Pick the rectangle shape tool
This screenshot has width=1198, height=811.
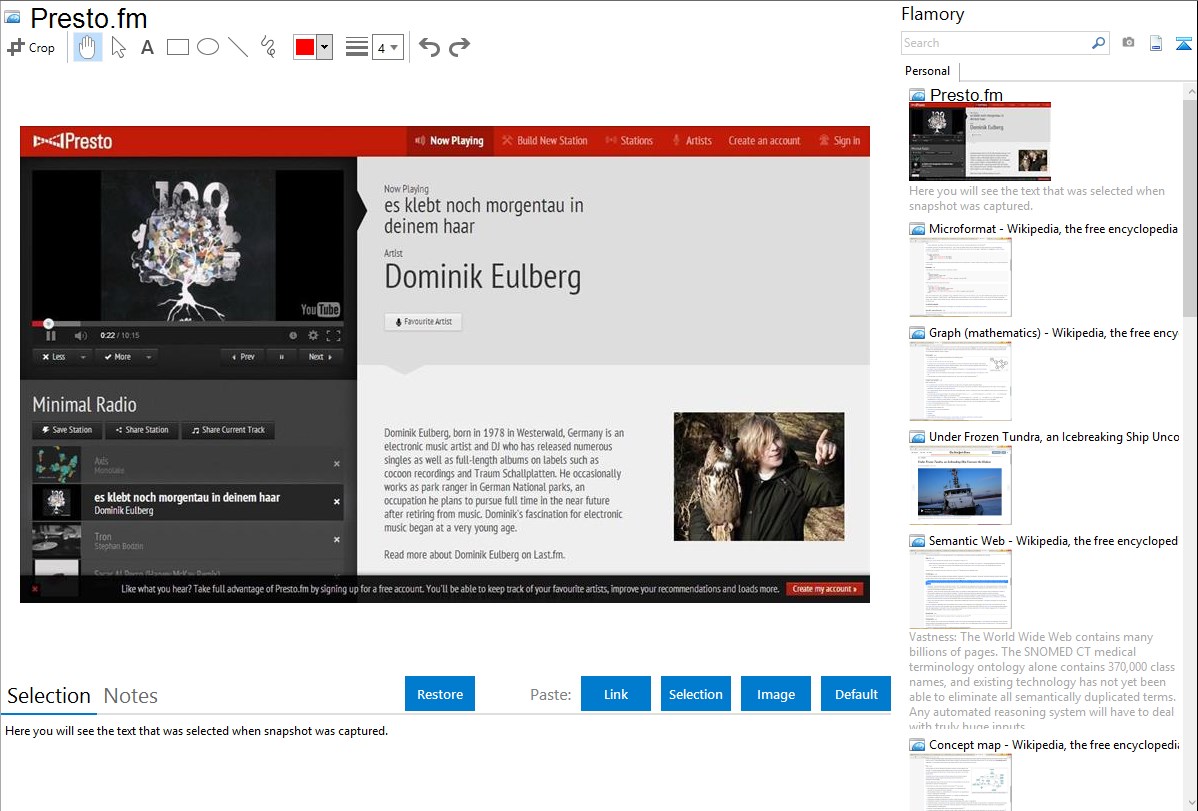tap(178, 47)
